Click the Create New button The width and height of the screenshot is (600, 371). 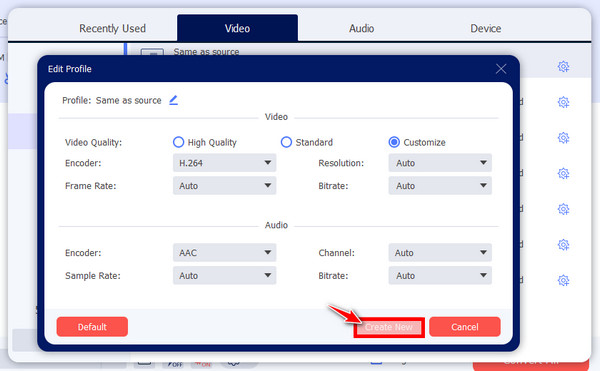click(389, 327)
